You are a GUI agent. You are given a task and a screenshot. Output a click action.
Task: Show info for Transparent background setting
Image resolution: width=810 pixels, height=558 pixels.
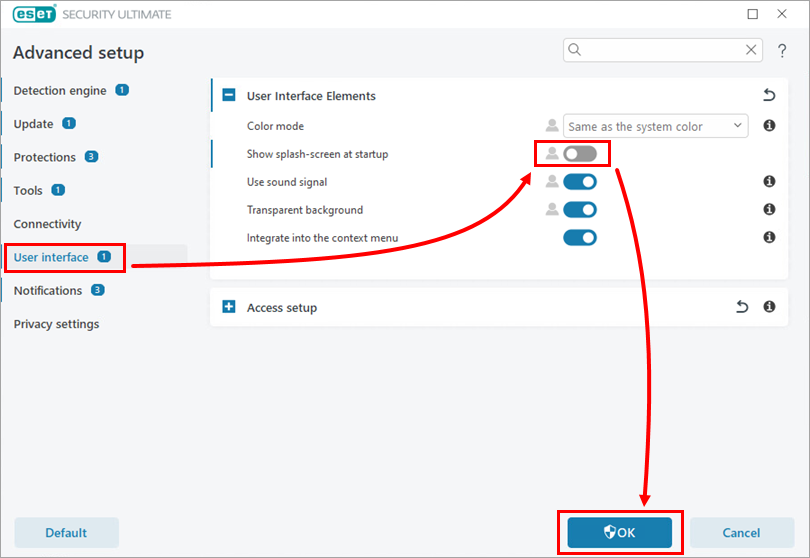click(x=769, y=210)
